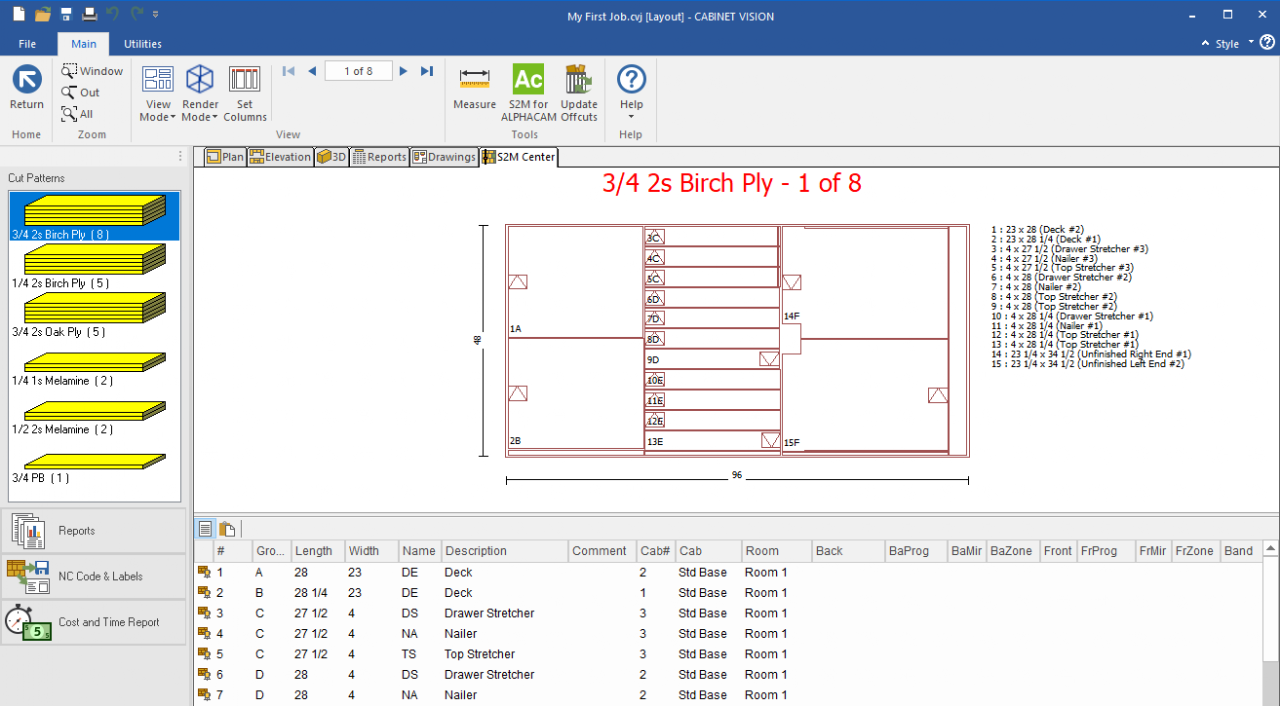Choose the Zoom All tool
1280x706 pixels.
pos(78,114)
